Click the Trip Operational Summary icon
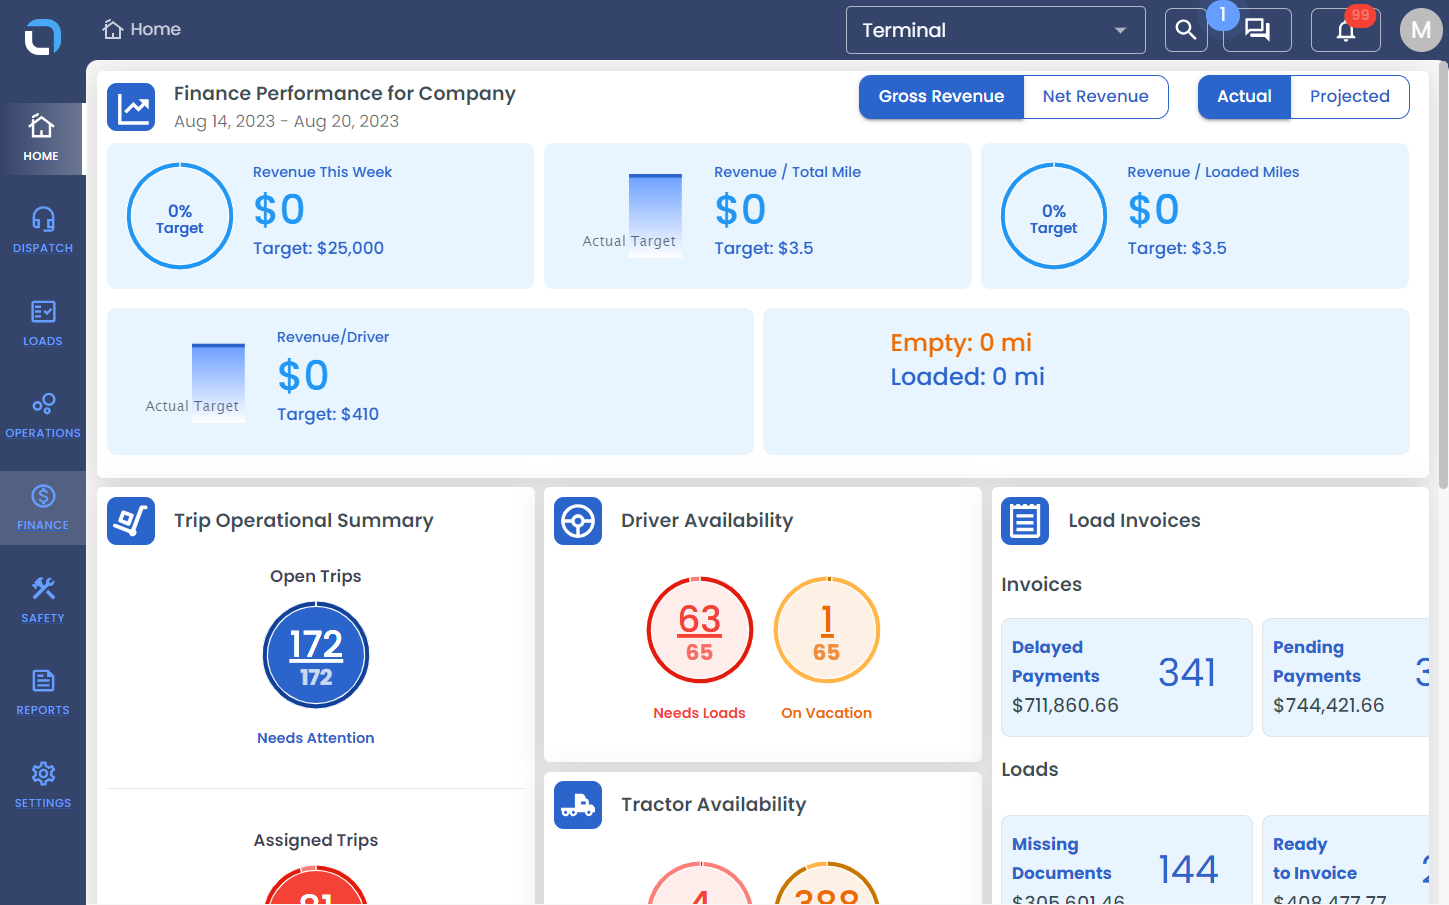 pos(131,521)
